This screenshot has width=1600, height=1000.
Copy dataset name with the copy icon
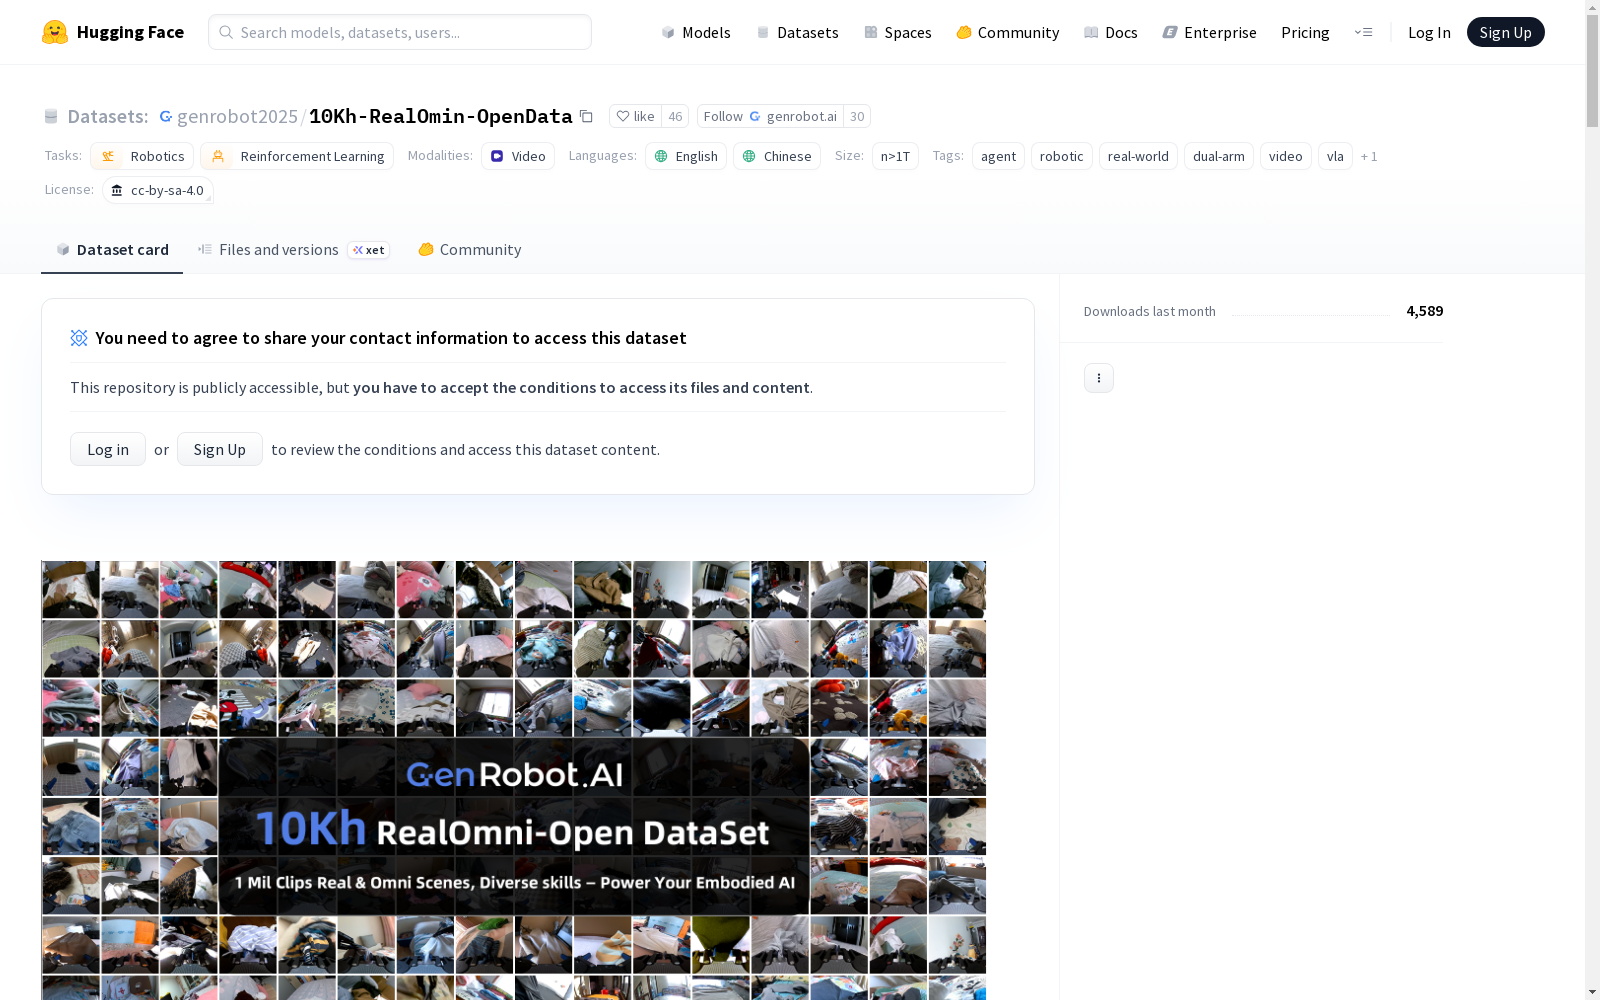click(x=587, y=116)
